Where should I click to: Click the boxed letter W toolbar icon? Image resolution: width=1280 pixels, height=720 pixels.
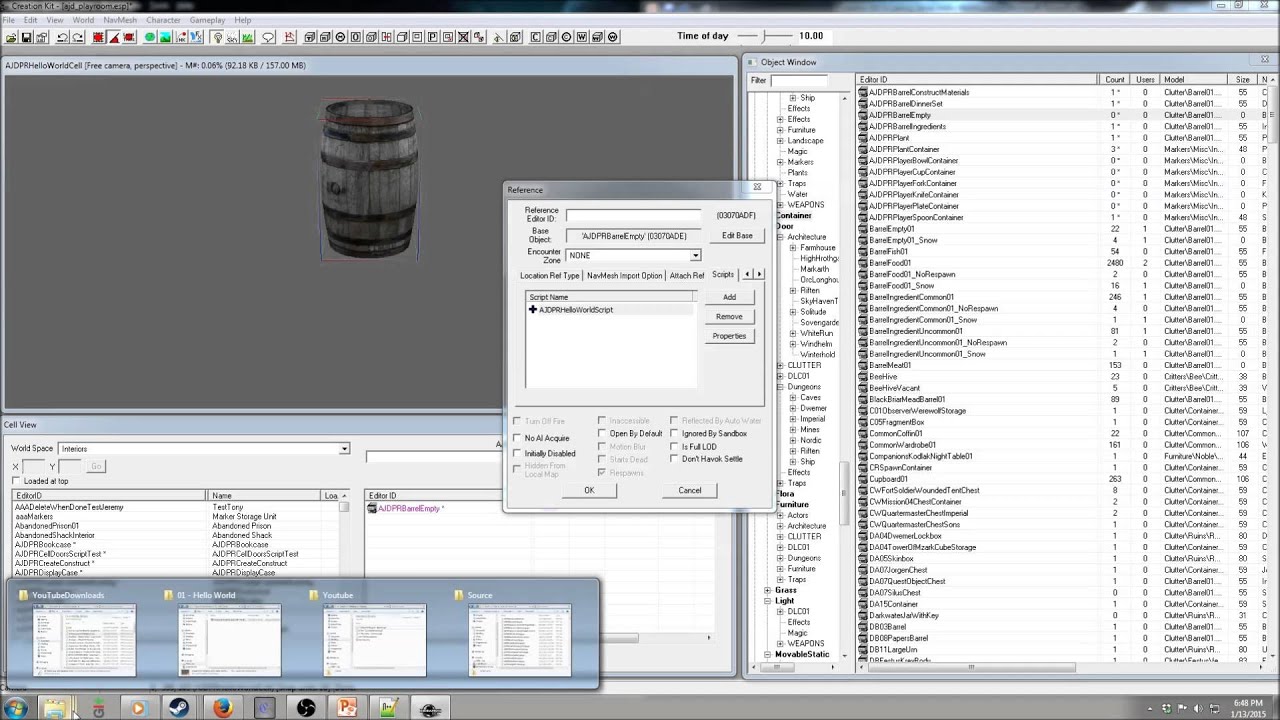tap(581, 37)
